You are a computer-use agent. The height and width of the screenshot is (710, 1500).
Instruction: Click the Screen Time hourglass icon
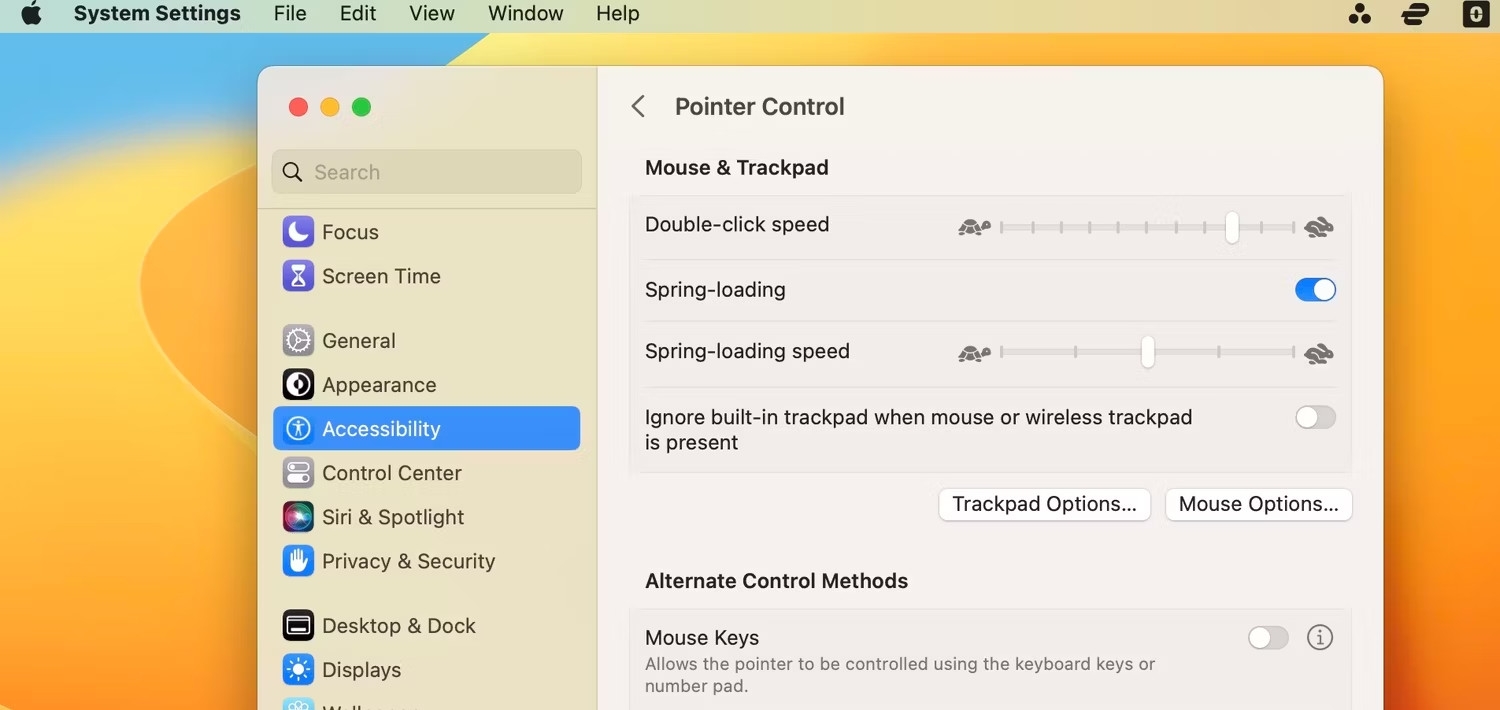(298, 276)
